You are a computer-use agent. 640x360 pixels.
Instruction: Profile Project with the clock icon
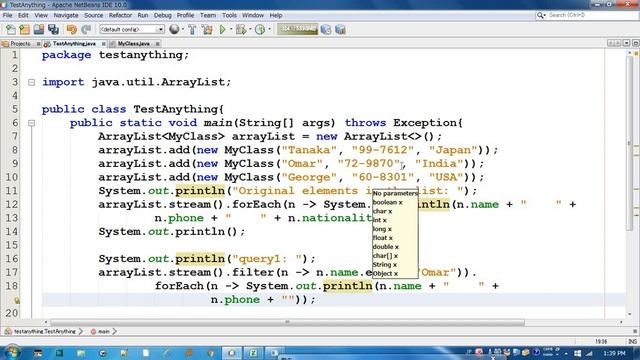click(x=260, y=29)
